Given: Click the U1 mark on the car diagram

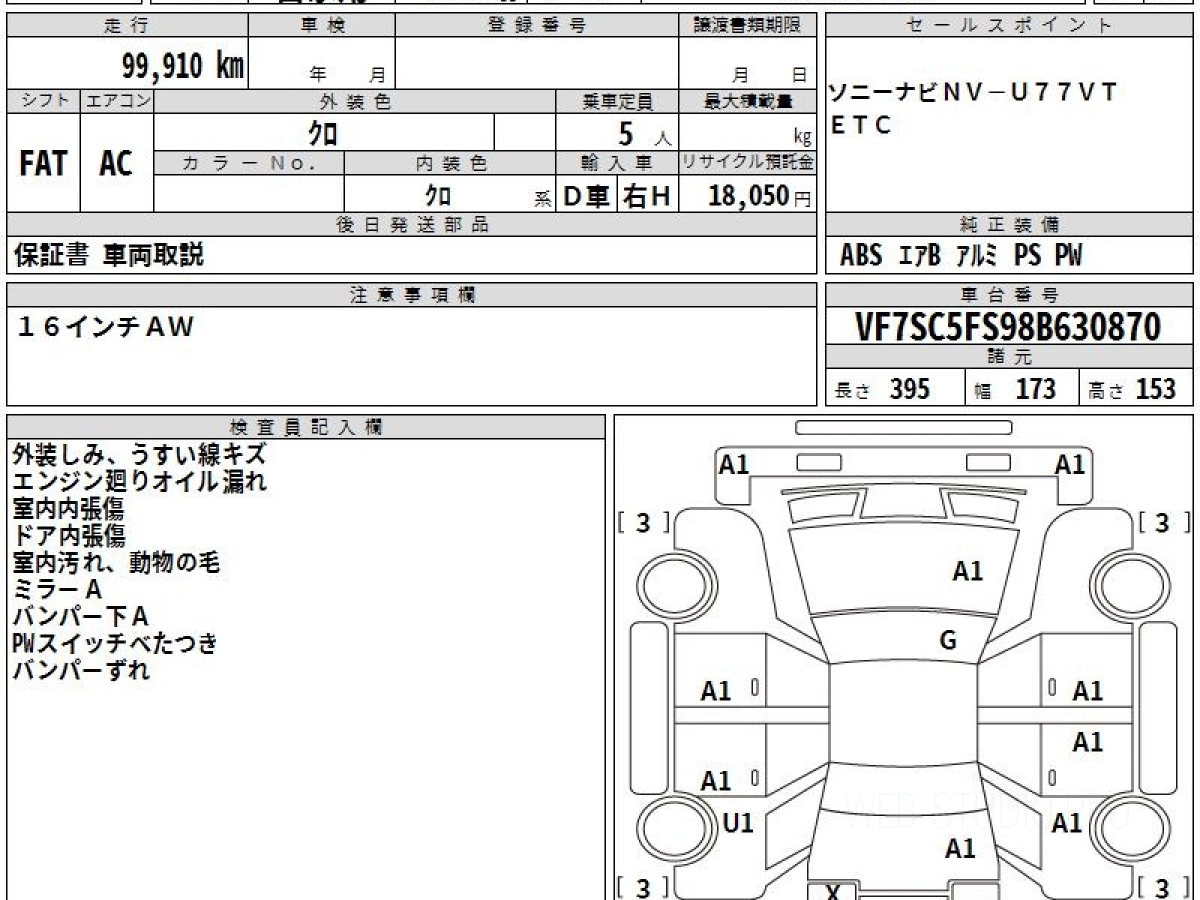Looking at the screenshot, I should coord(738,823).
